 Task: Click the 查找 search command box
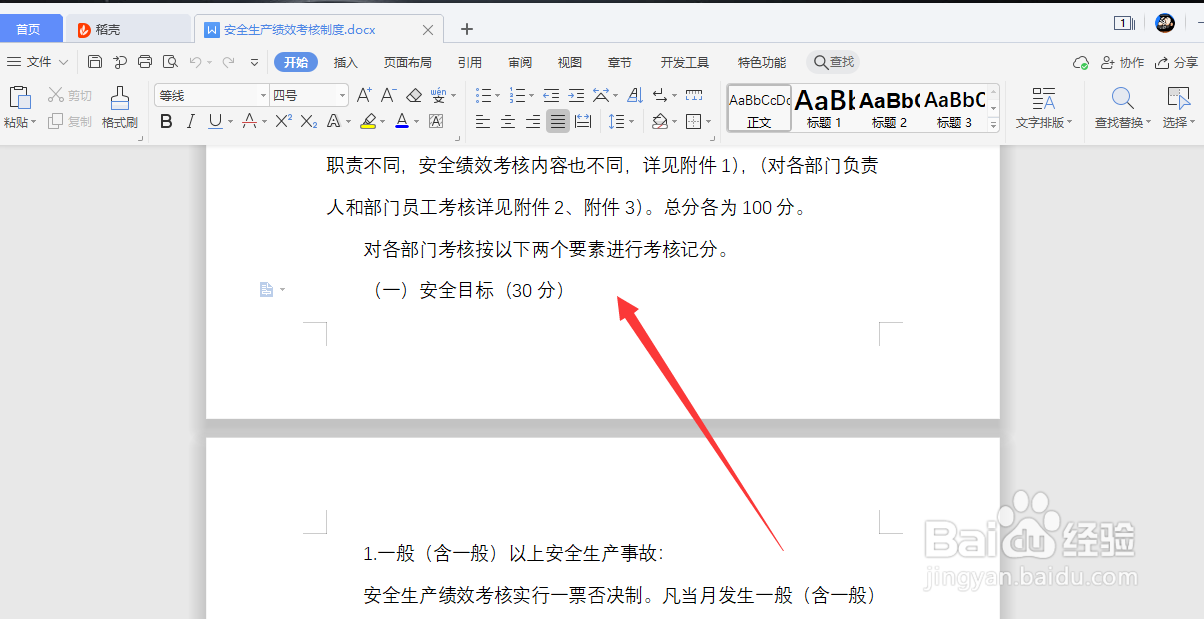(834, 62)
